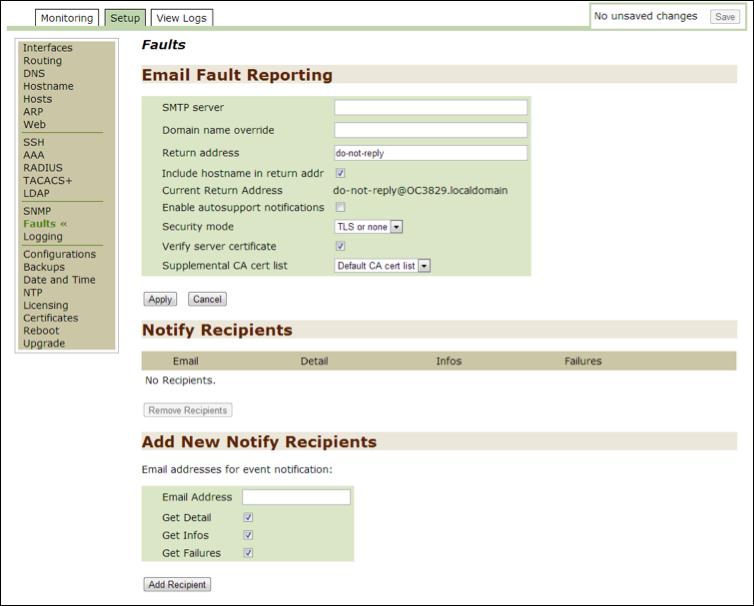Enable autosupport notifications checkbox

point(340,208)
